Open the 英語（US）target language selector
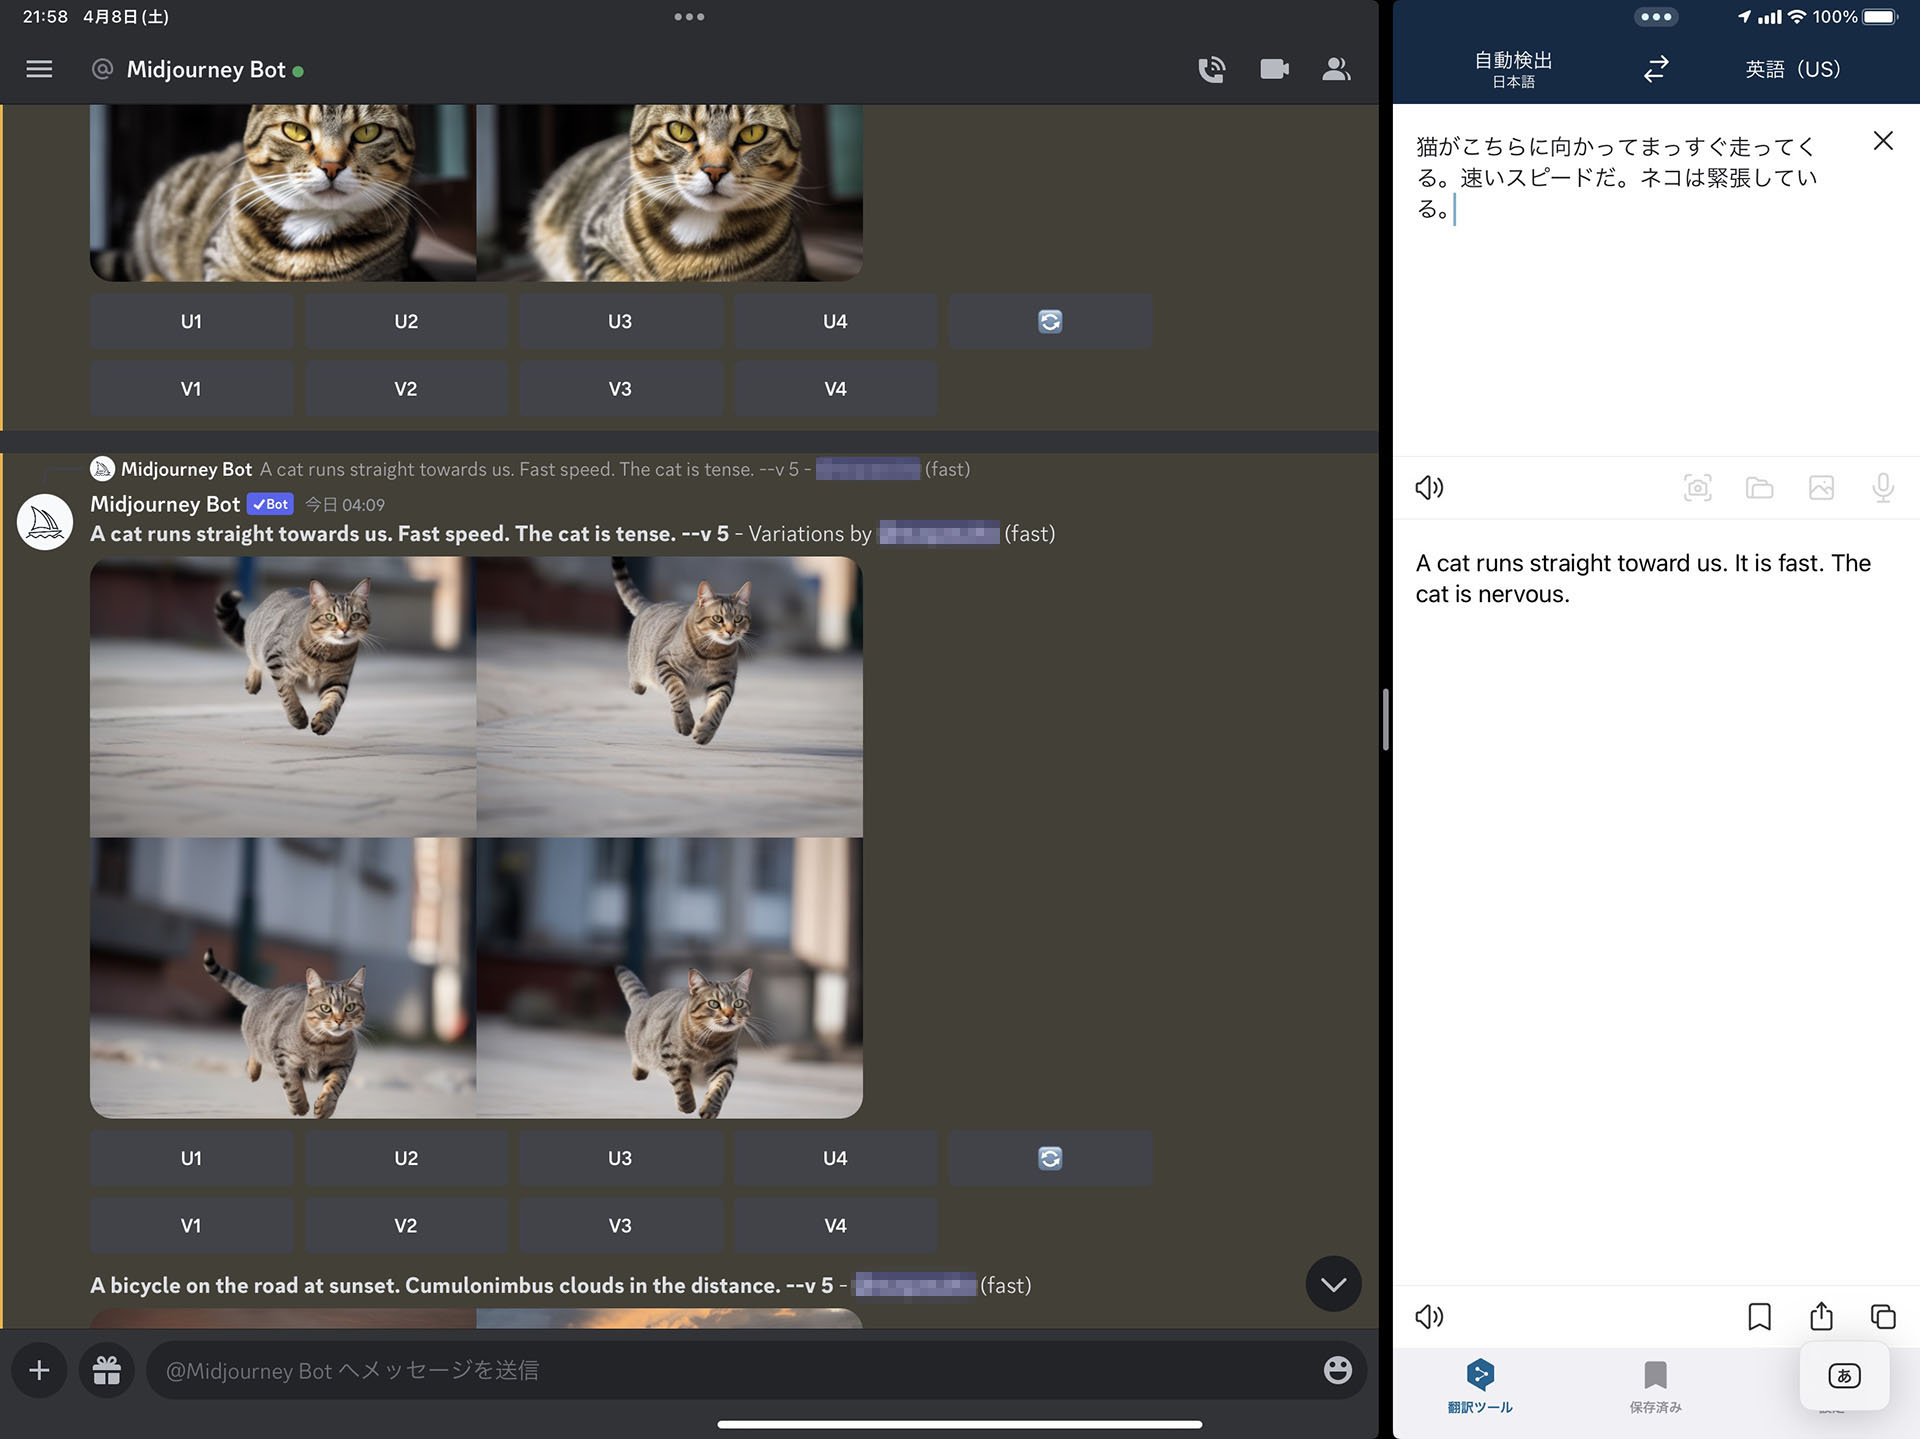The height and width of the screenshot is (1439, 1920). 1791,68
